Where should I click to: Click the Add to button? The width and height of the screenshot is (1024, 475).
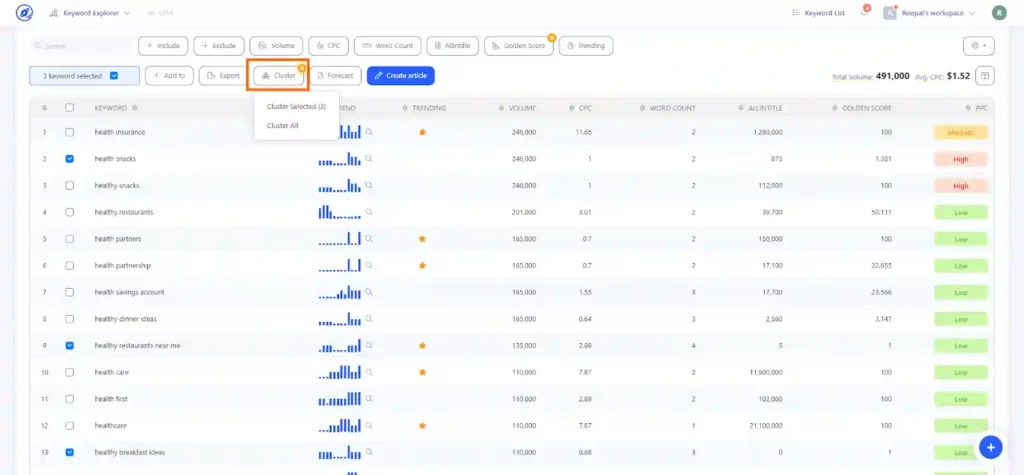[x=169, y=76]
